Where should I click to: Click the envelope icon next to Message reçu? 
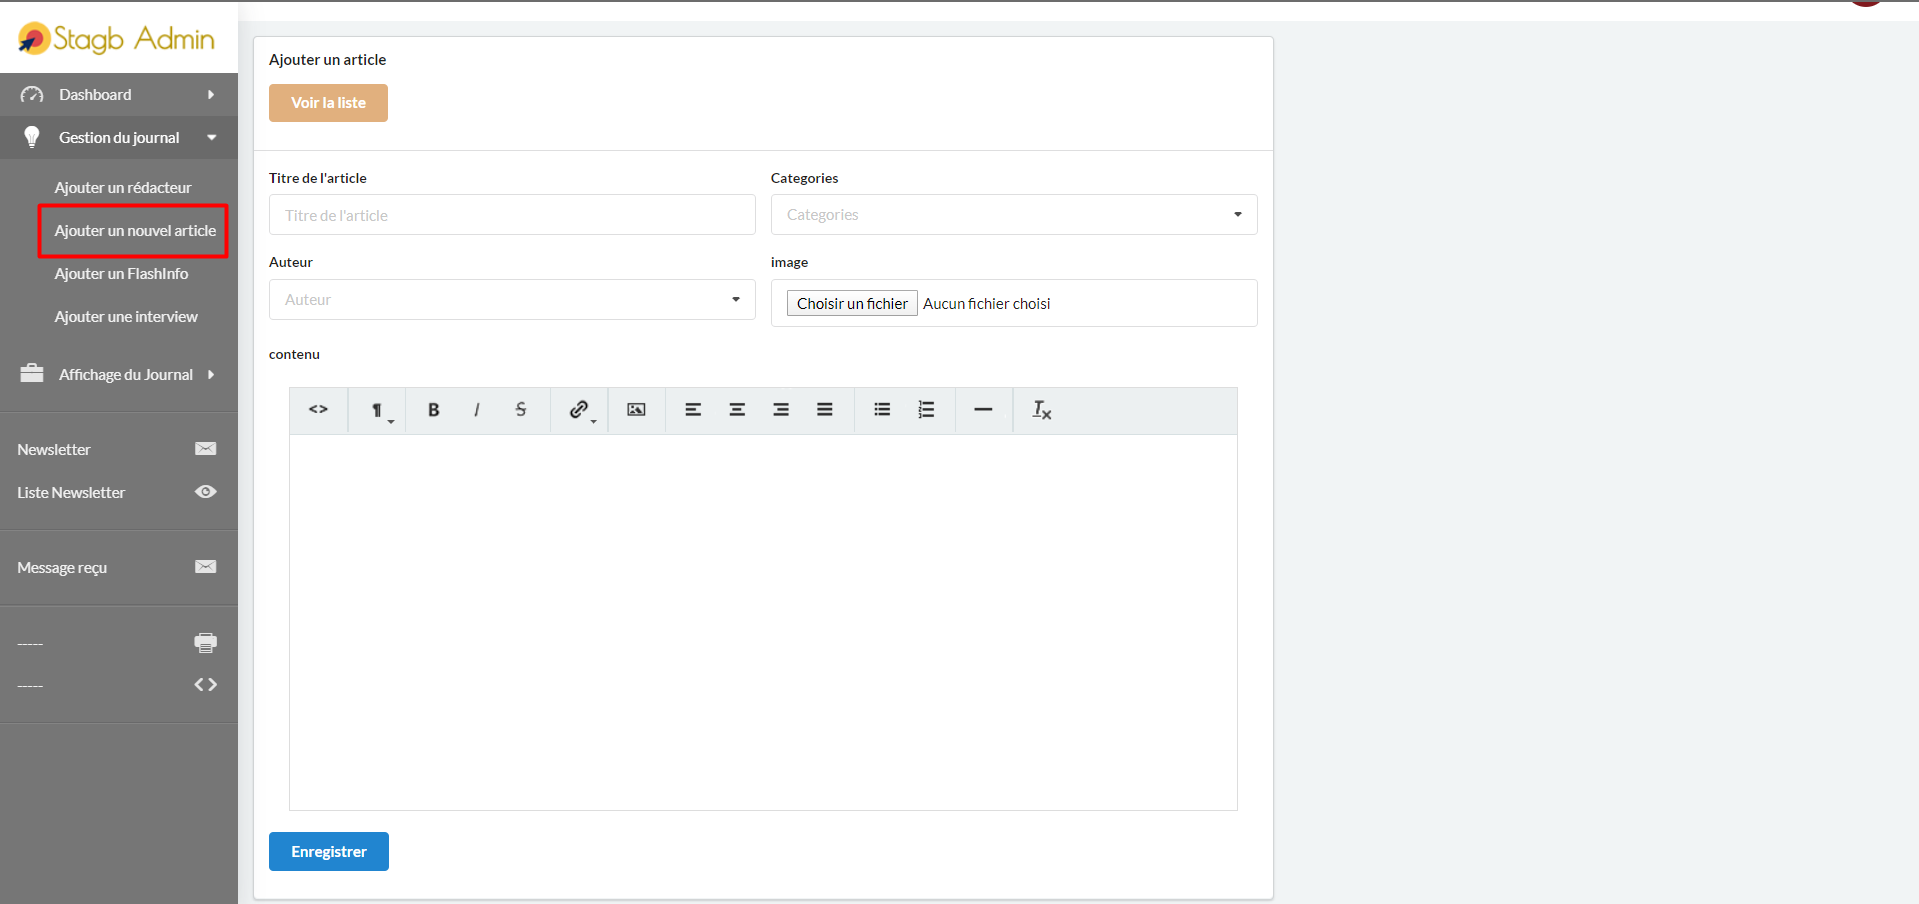tap(206, 567)
